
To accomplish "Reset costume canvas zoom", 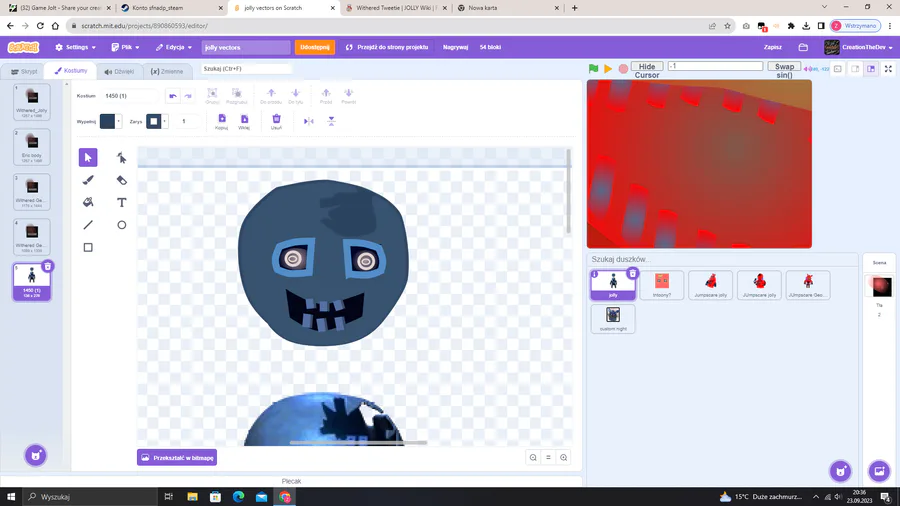I will (x=548, y=457).
